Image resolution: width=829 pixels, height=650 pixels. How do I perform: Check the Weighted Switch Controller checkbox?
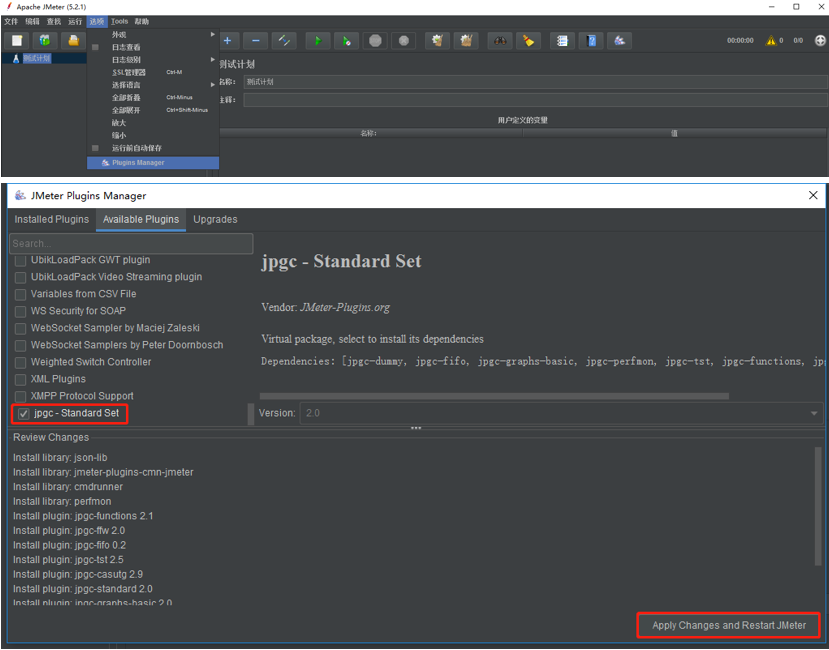21,362
